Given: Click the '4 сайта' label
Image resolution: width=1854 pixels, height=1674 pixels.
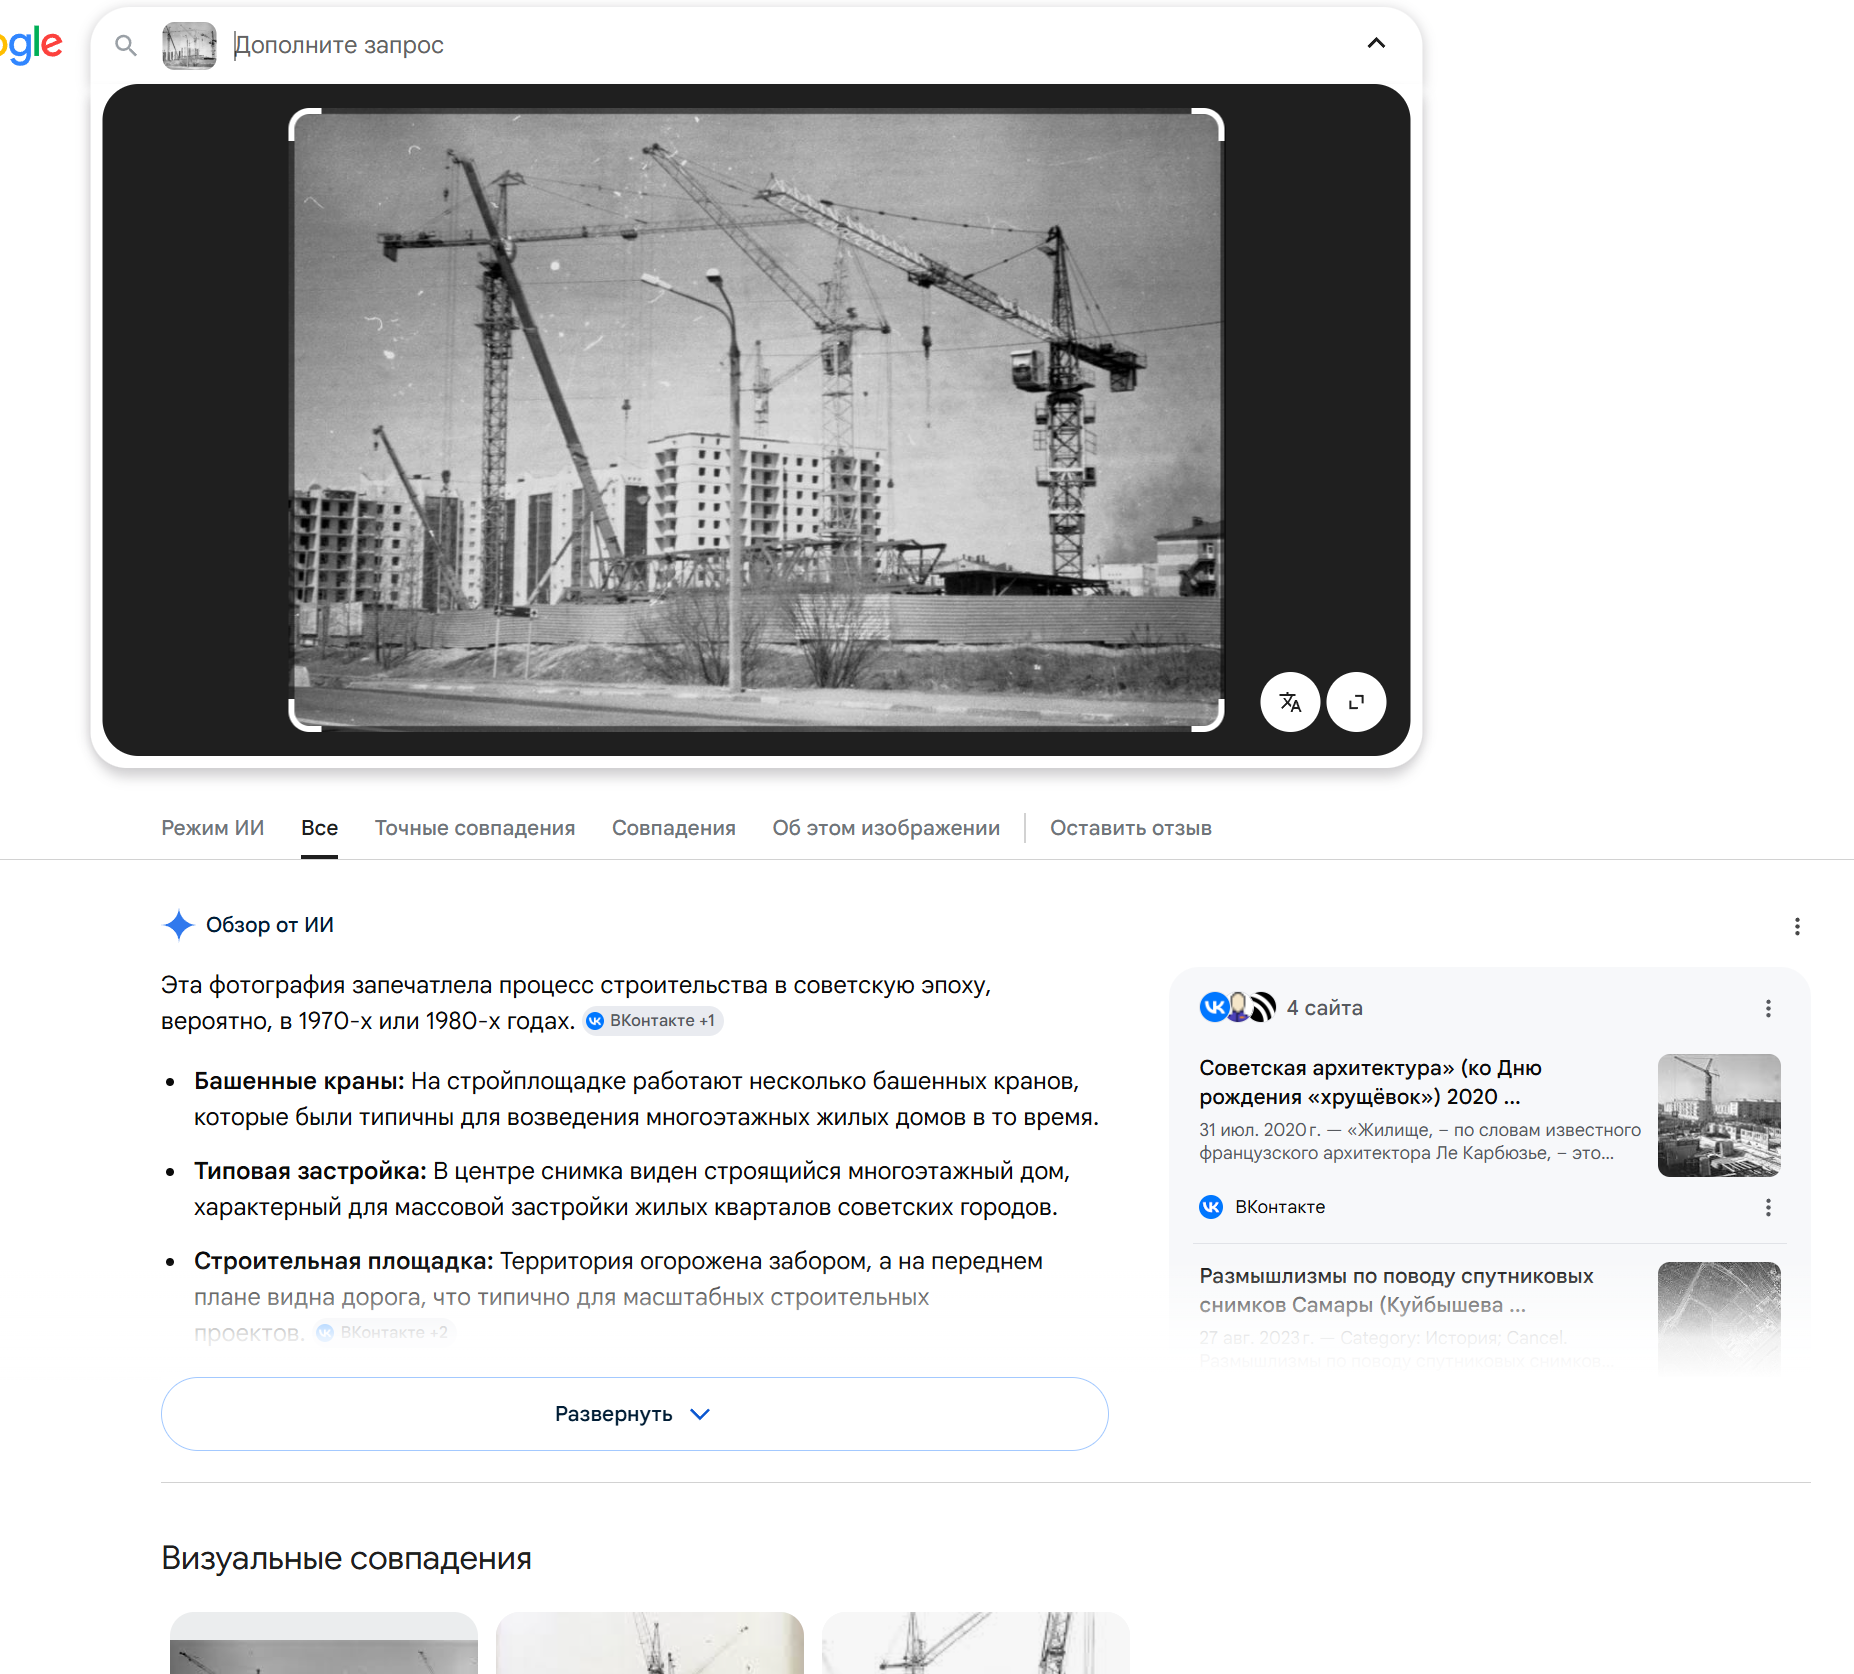Looking at the screenshot, I should [1324, 1008].
